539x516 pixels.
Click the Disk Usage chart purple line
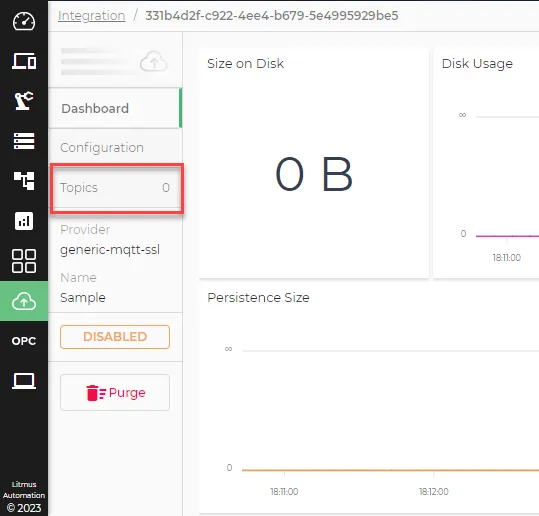coord(507,236)
